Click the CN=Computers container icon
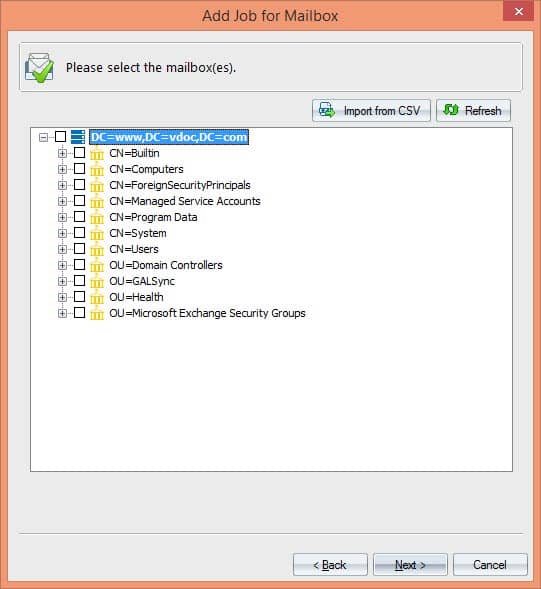 point(97,169)
